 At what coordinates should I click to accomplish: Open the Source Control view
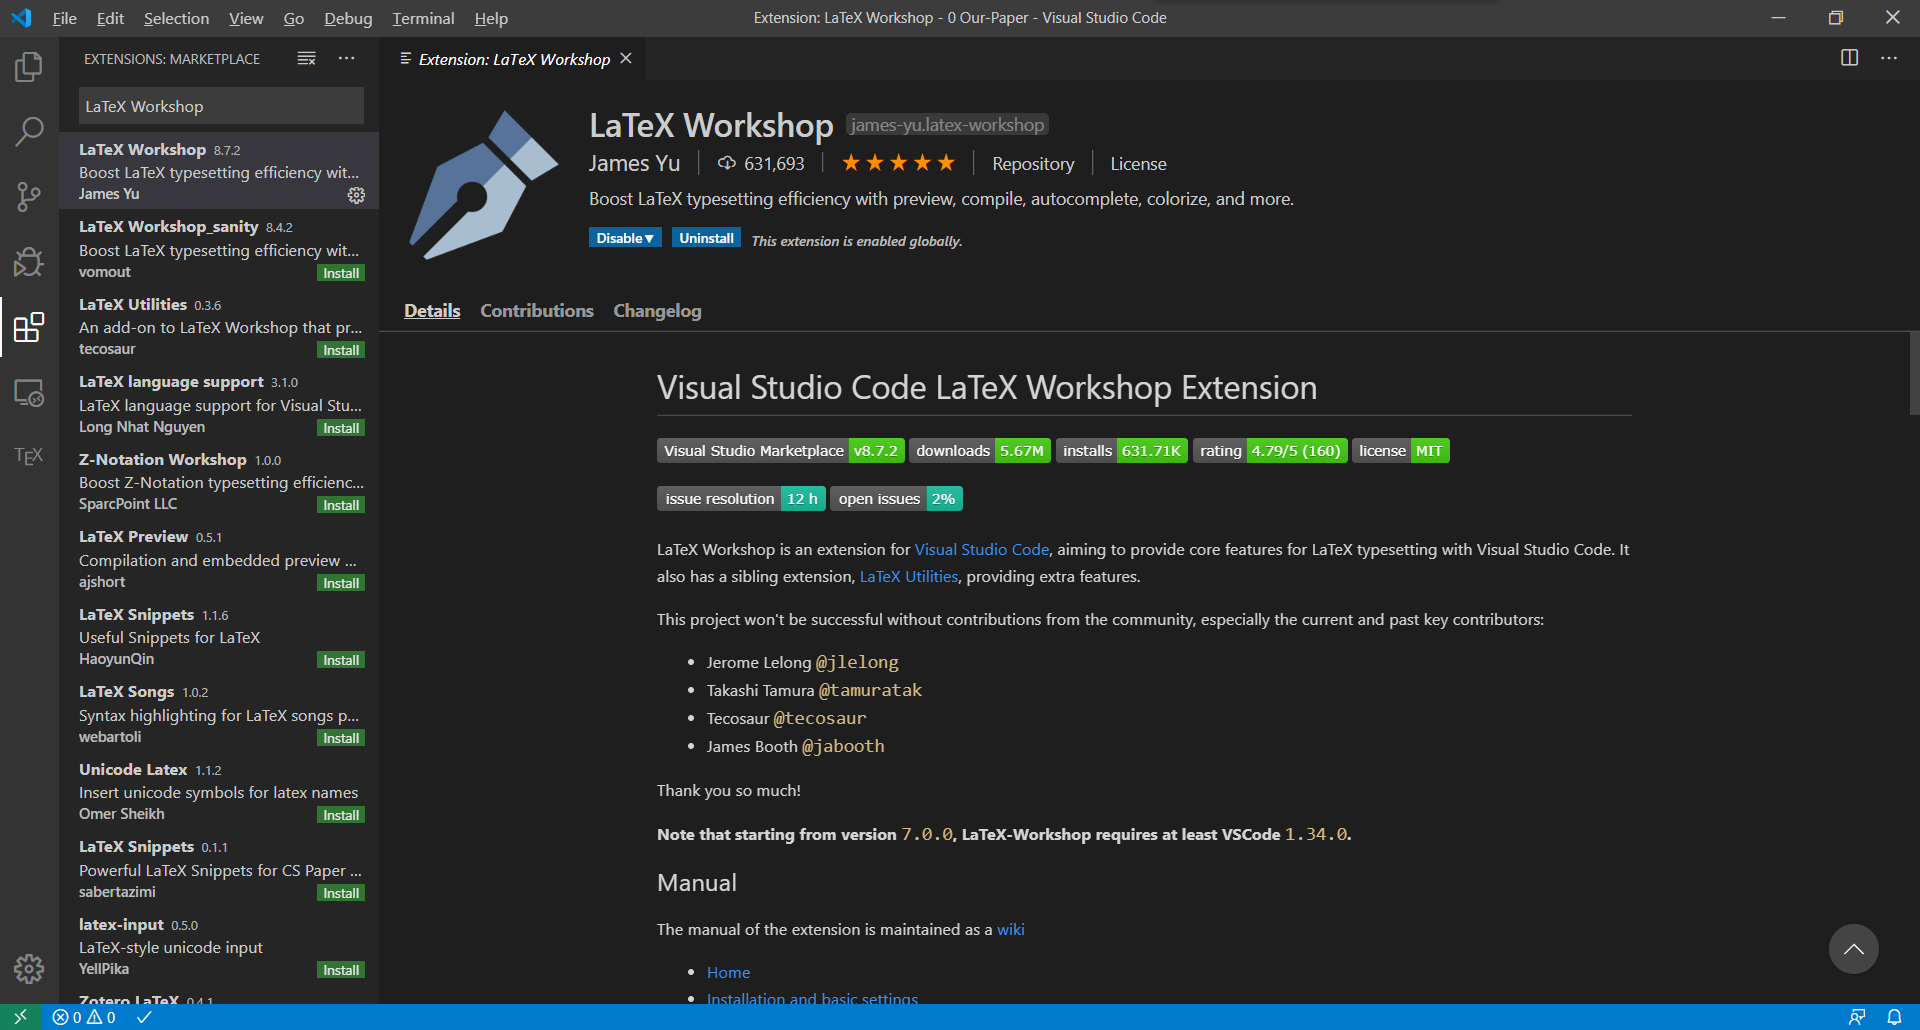29,196
